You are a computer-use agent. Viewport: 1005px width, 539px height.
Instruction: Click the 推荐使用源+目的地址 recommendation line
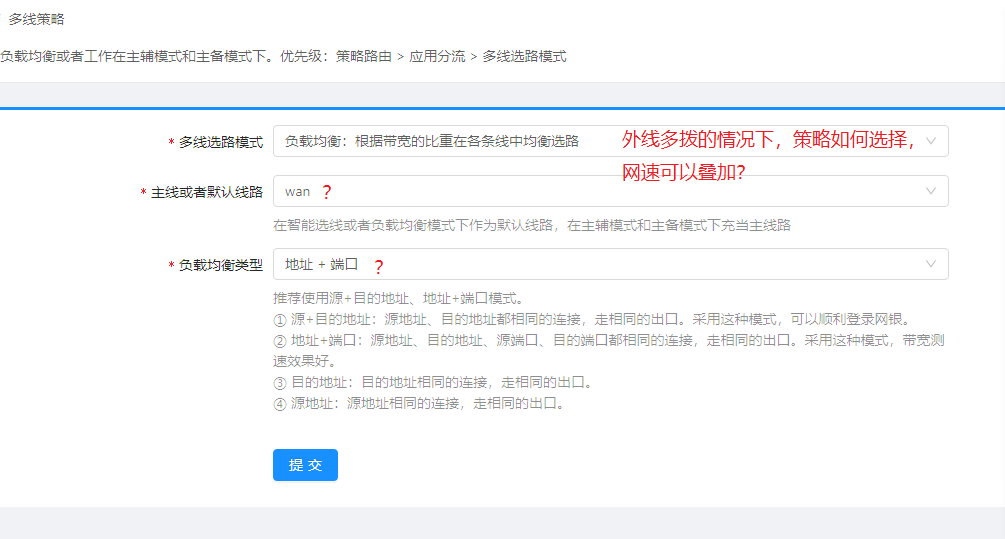pyautogui.click(x=397, y=298)
